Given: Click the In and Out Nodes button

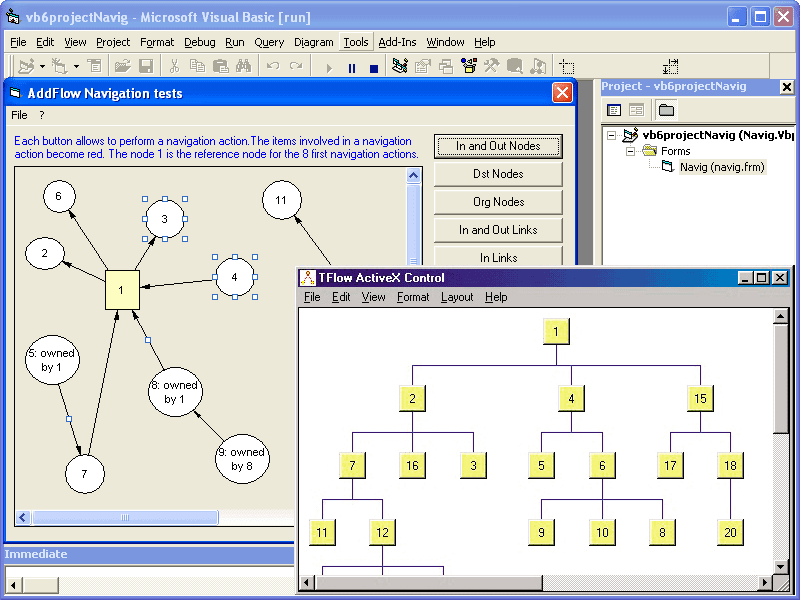Looking at the screenshot, I should point(498,146).
